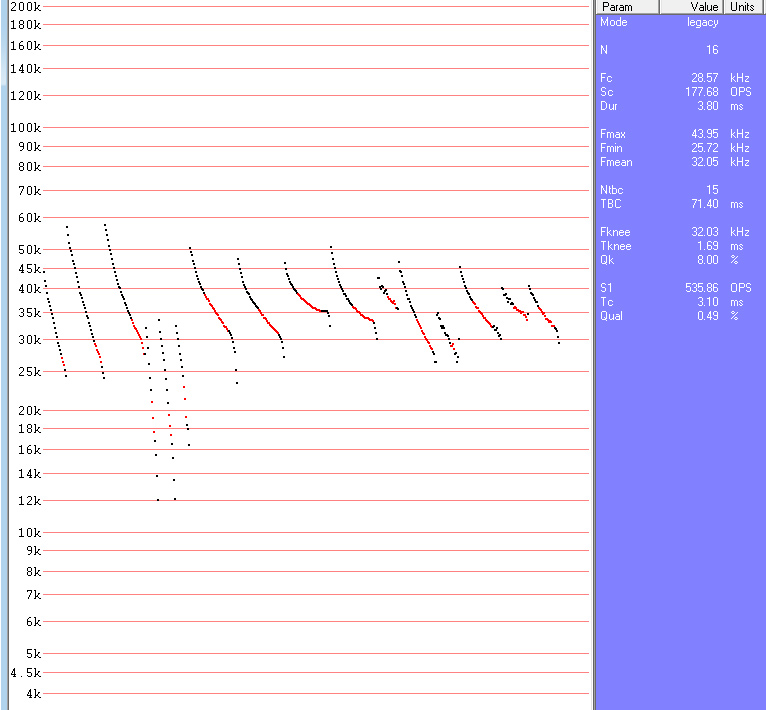Image resolution: width=766 pixels, height=710 pixels.
Task: Select the N parameter label
Action: click(603, 49)
